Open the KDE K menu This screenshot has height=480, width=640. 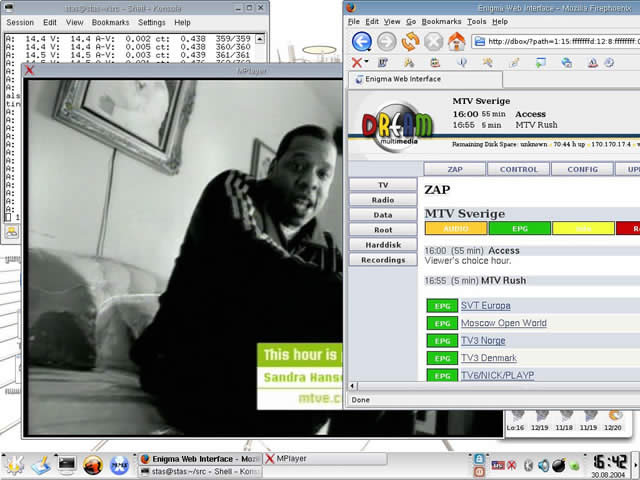tap(14, 465)
